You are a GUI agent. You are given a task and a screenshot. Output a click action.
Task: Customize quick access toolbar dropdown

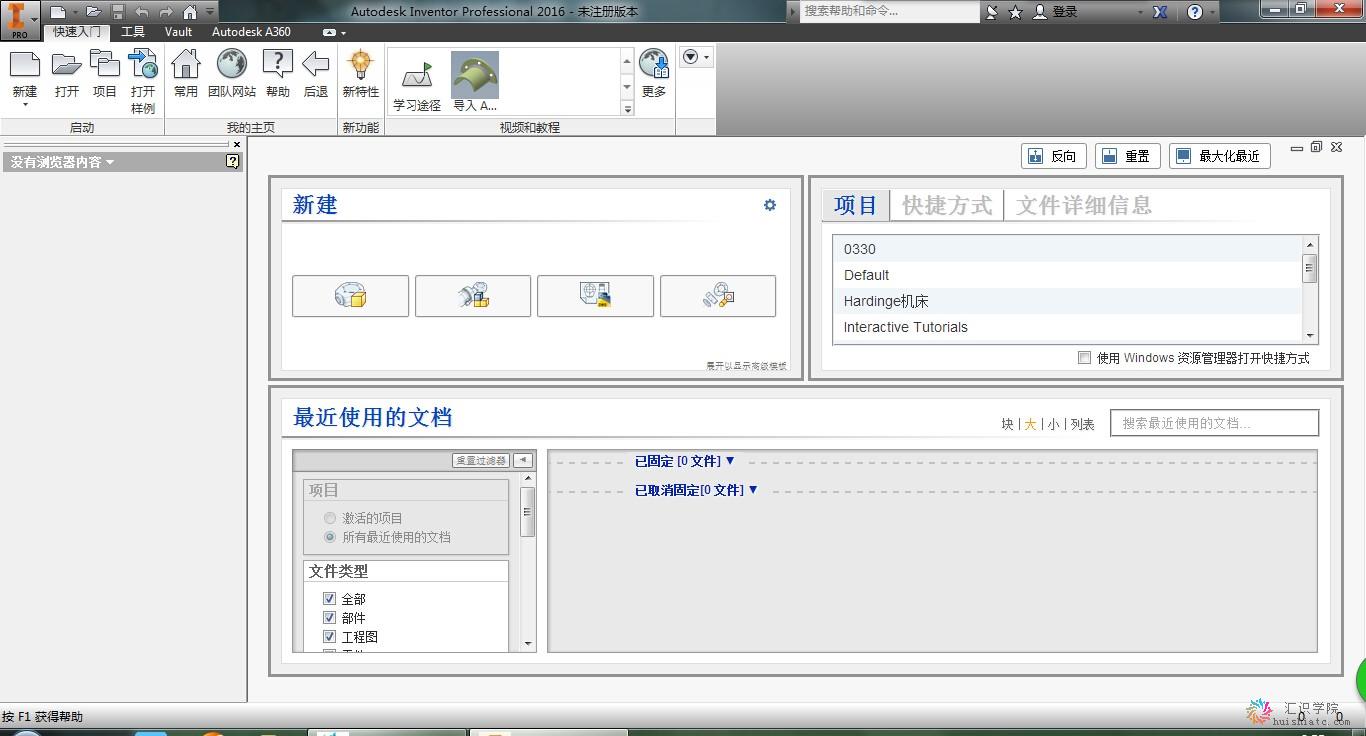coord(210,12)
